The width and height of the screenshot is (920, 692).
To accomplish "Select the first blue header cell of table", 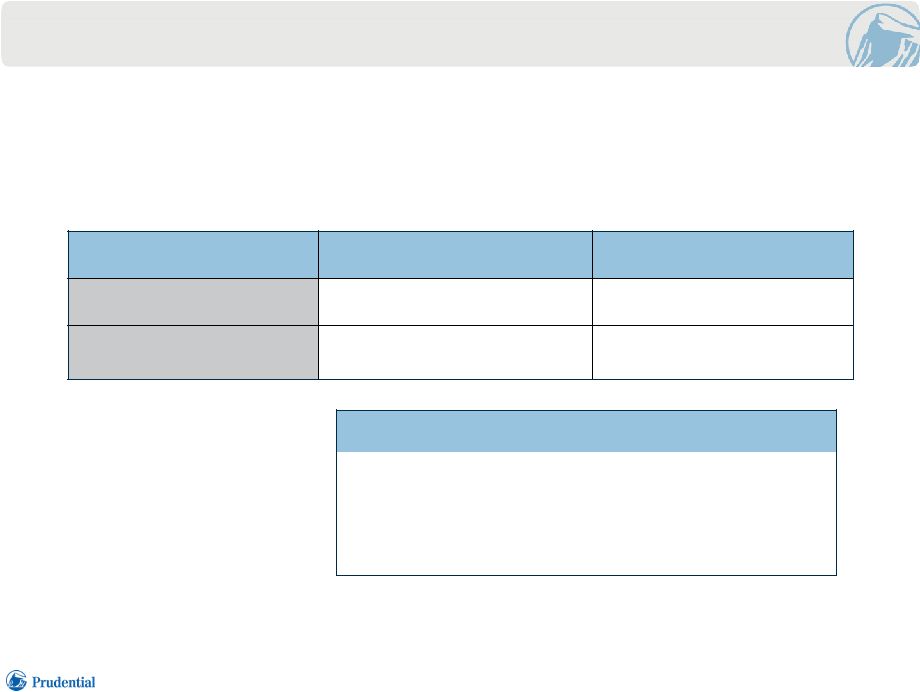I will 193,255.
